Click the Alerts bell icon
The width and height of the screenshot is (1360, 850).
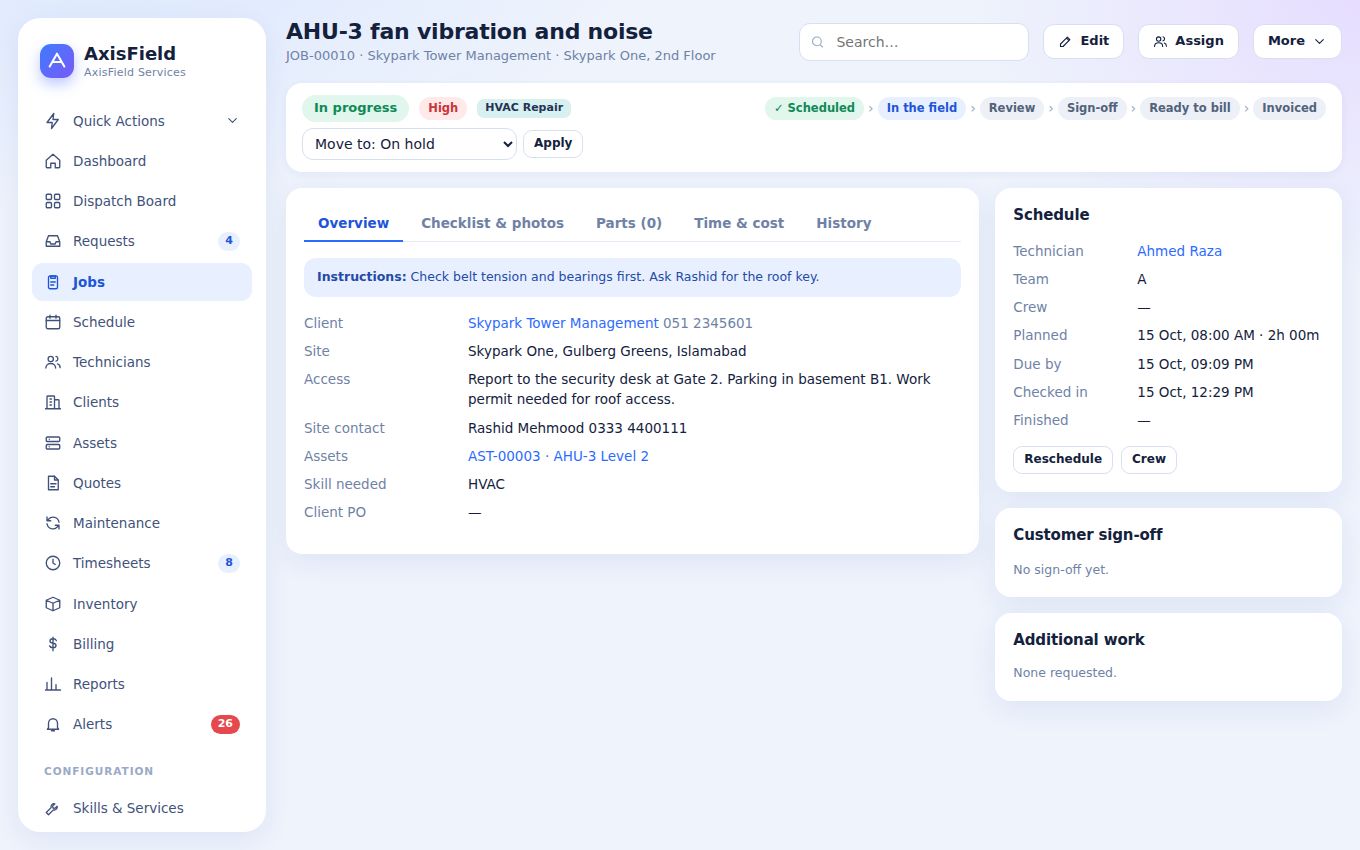pos(53,724)
